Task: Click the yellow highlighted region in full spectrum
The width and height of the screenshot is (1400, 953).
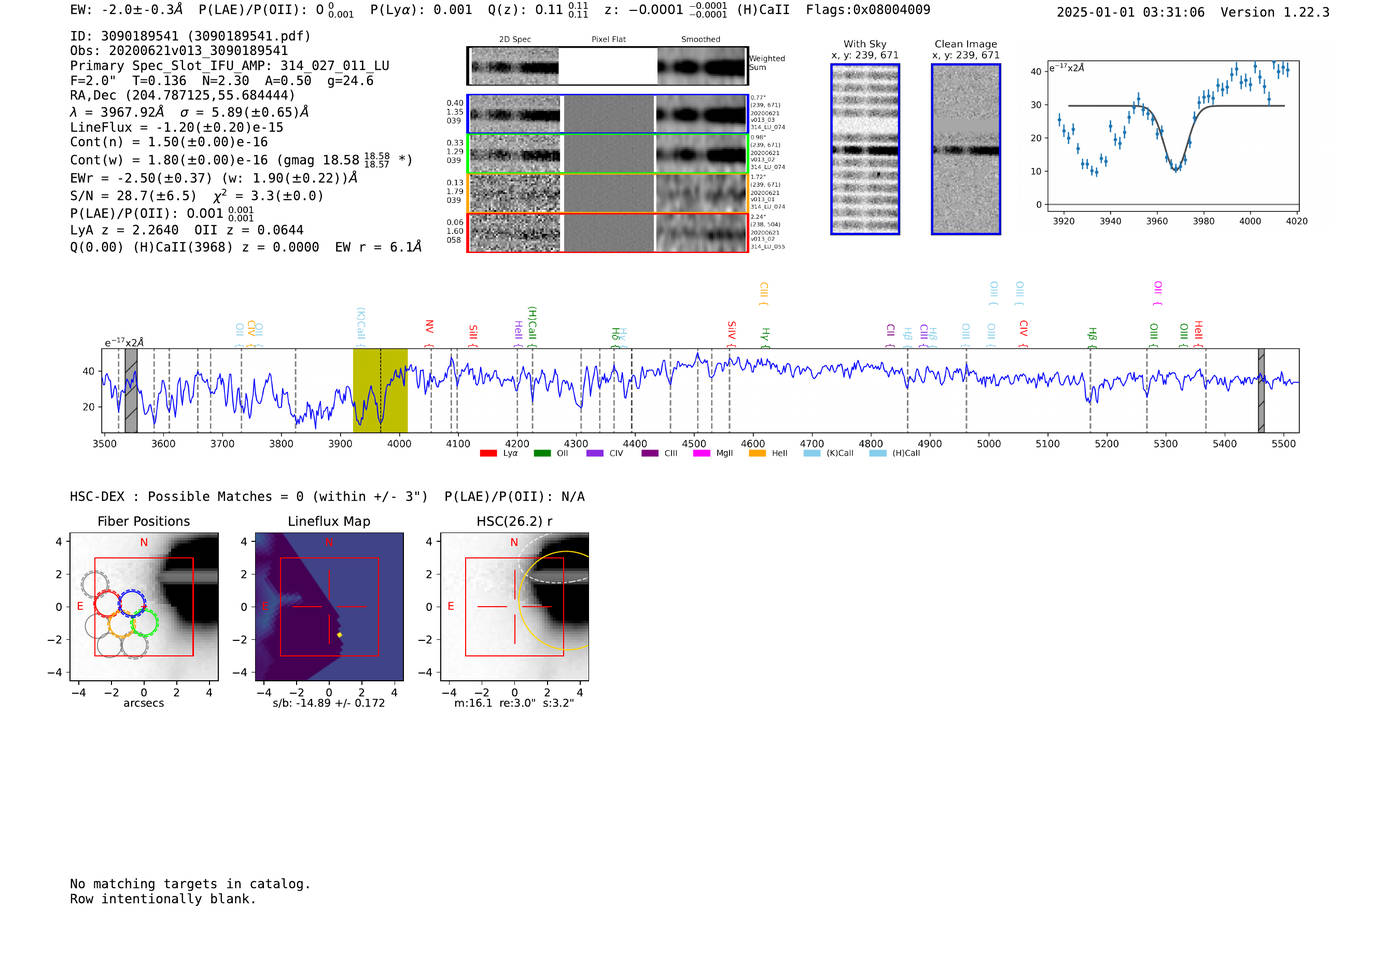Action: [380, 391]
